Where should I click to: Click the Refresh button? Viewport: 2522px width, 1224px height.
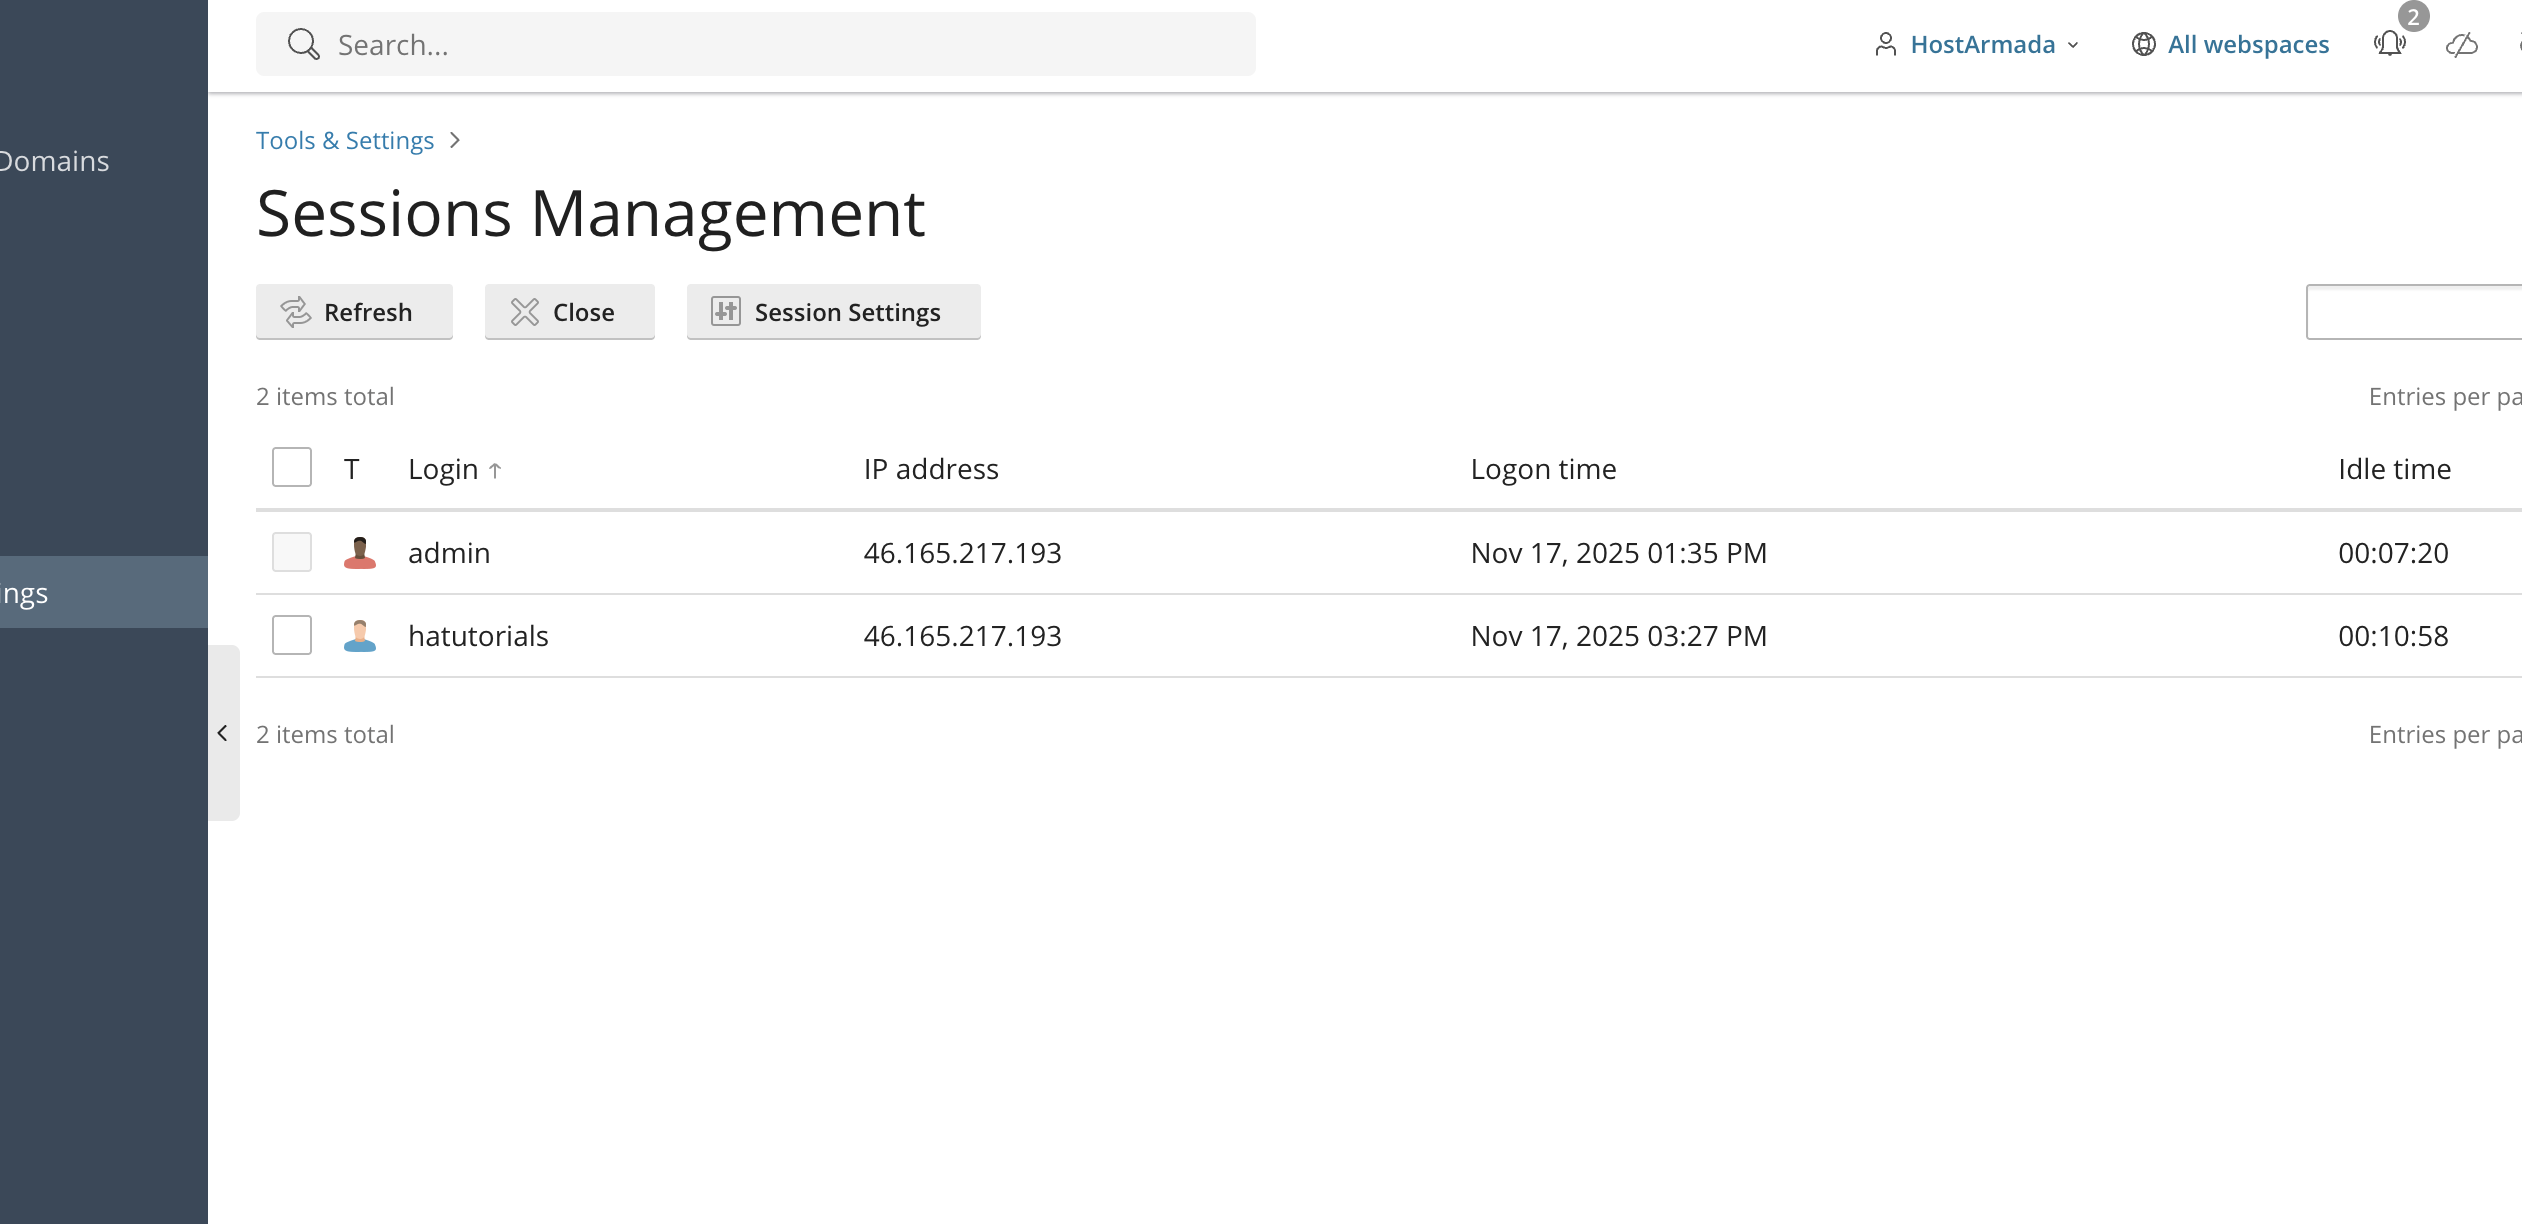(354, 312)
